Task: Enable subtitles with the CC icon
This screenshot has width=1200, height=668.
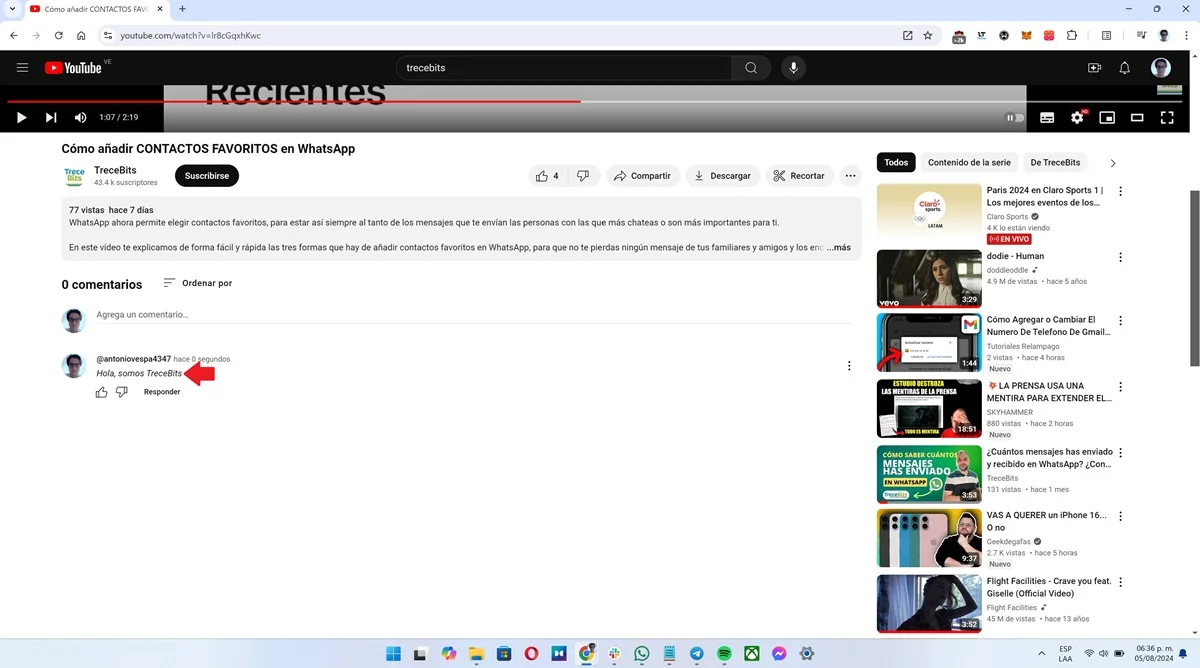Action: [x=1046, y=117]
